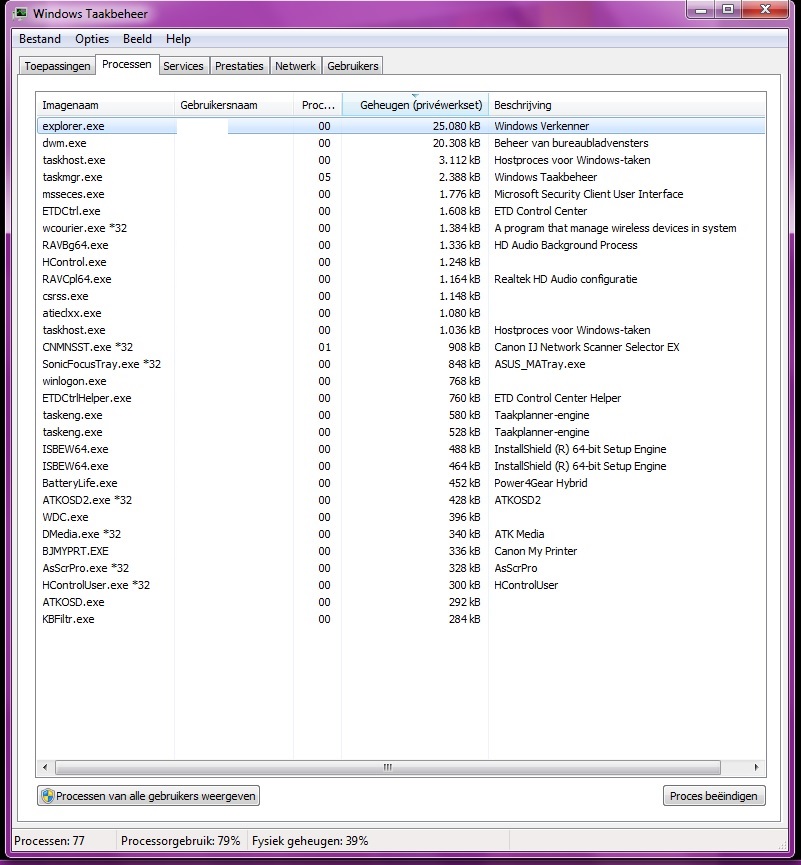Click the horizontal scrollbar thumb
This screenshot has height=865, width=801.
[388, 767]
